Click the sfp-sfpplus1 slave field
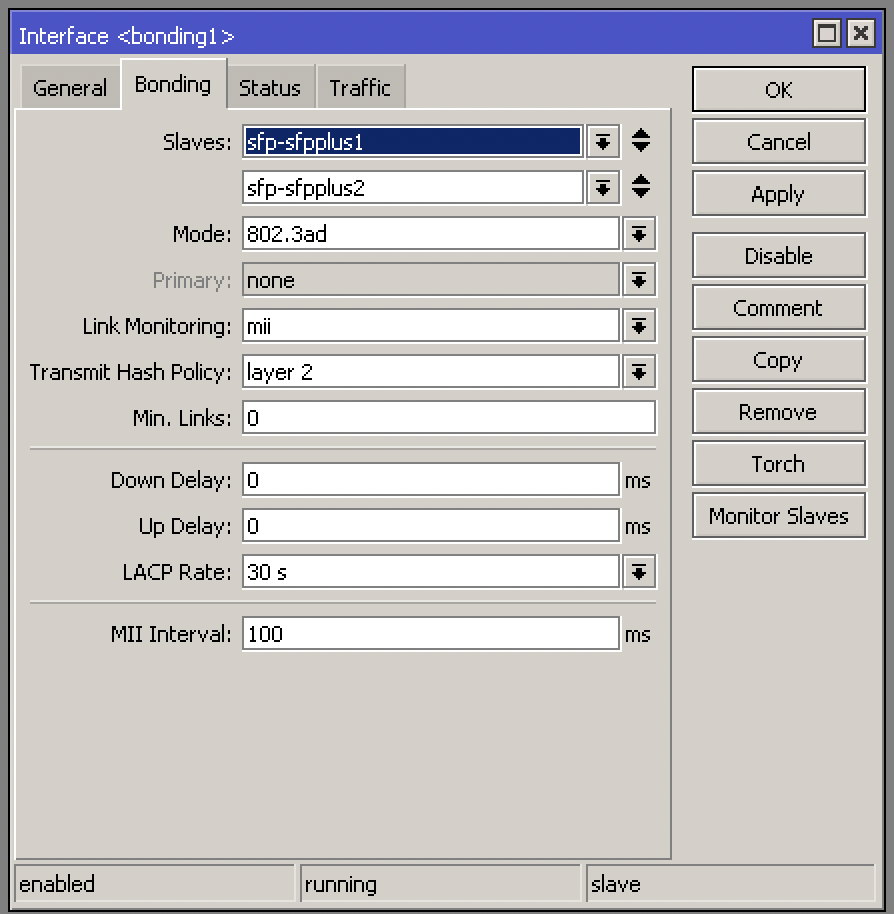 point(413,142)
